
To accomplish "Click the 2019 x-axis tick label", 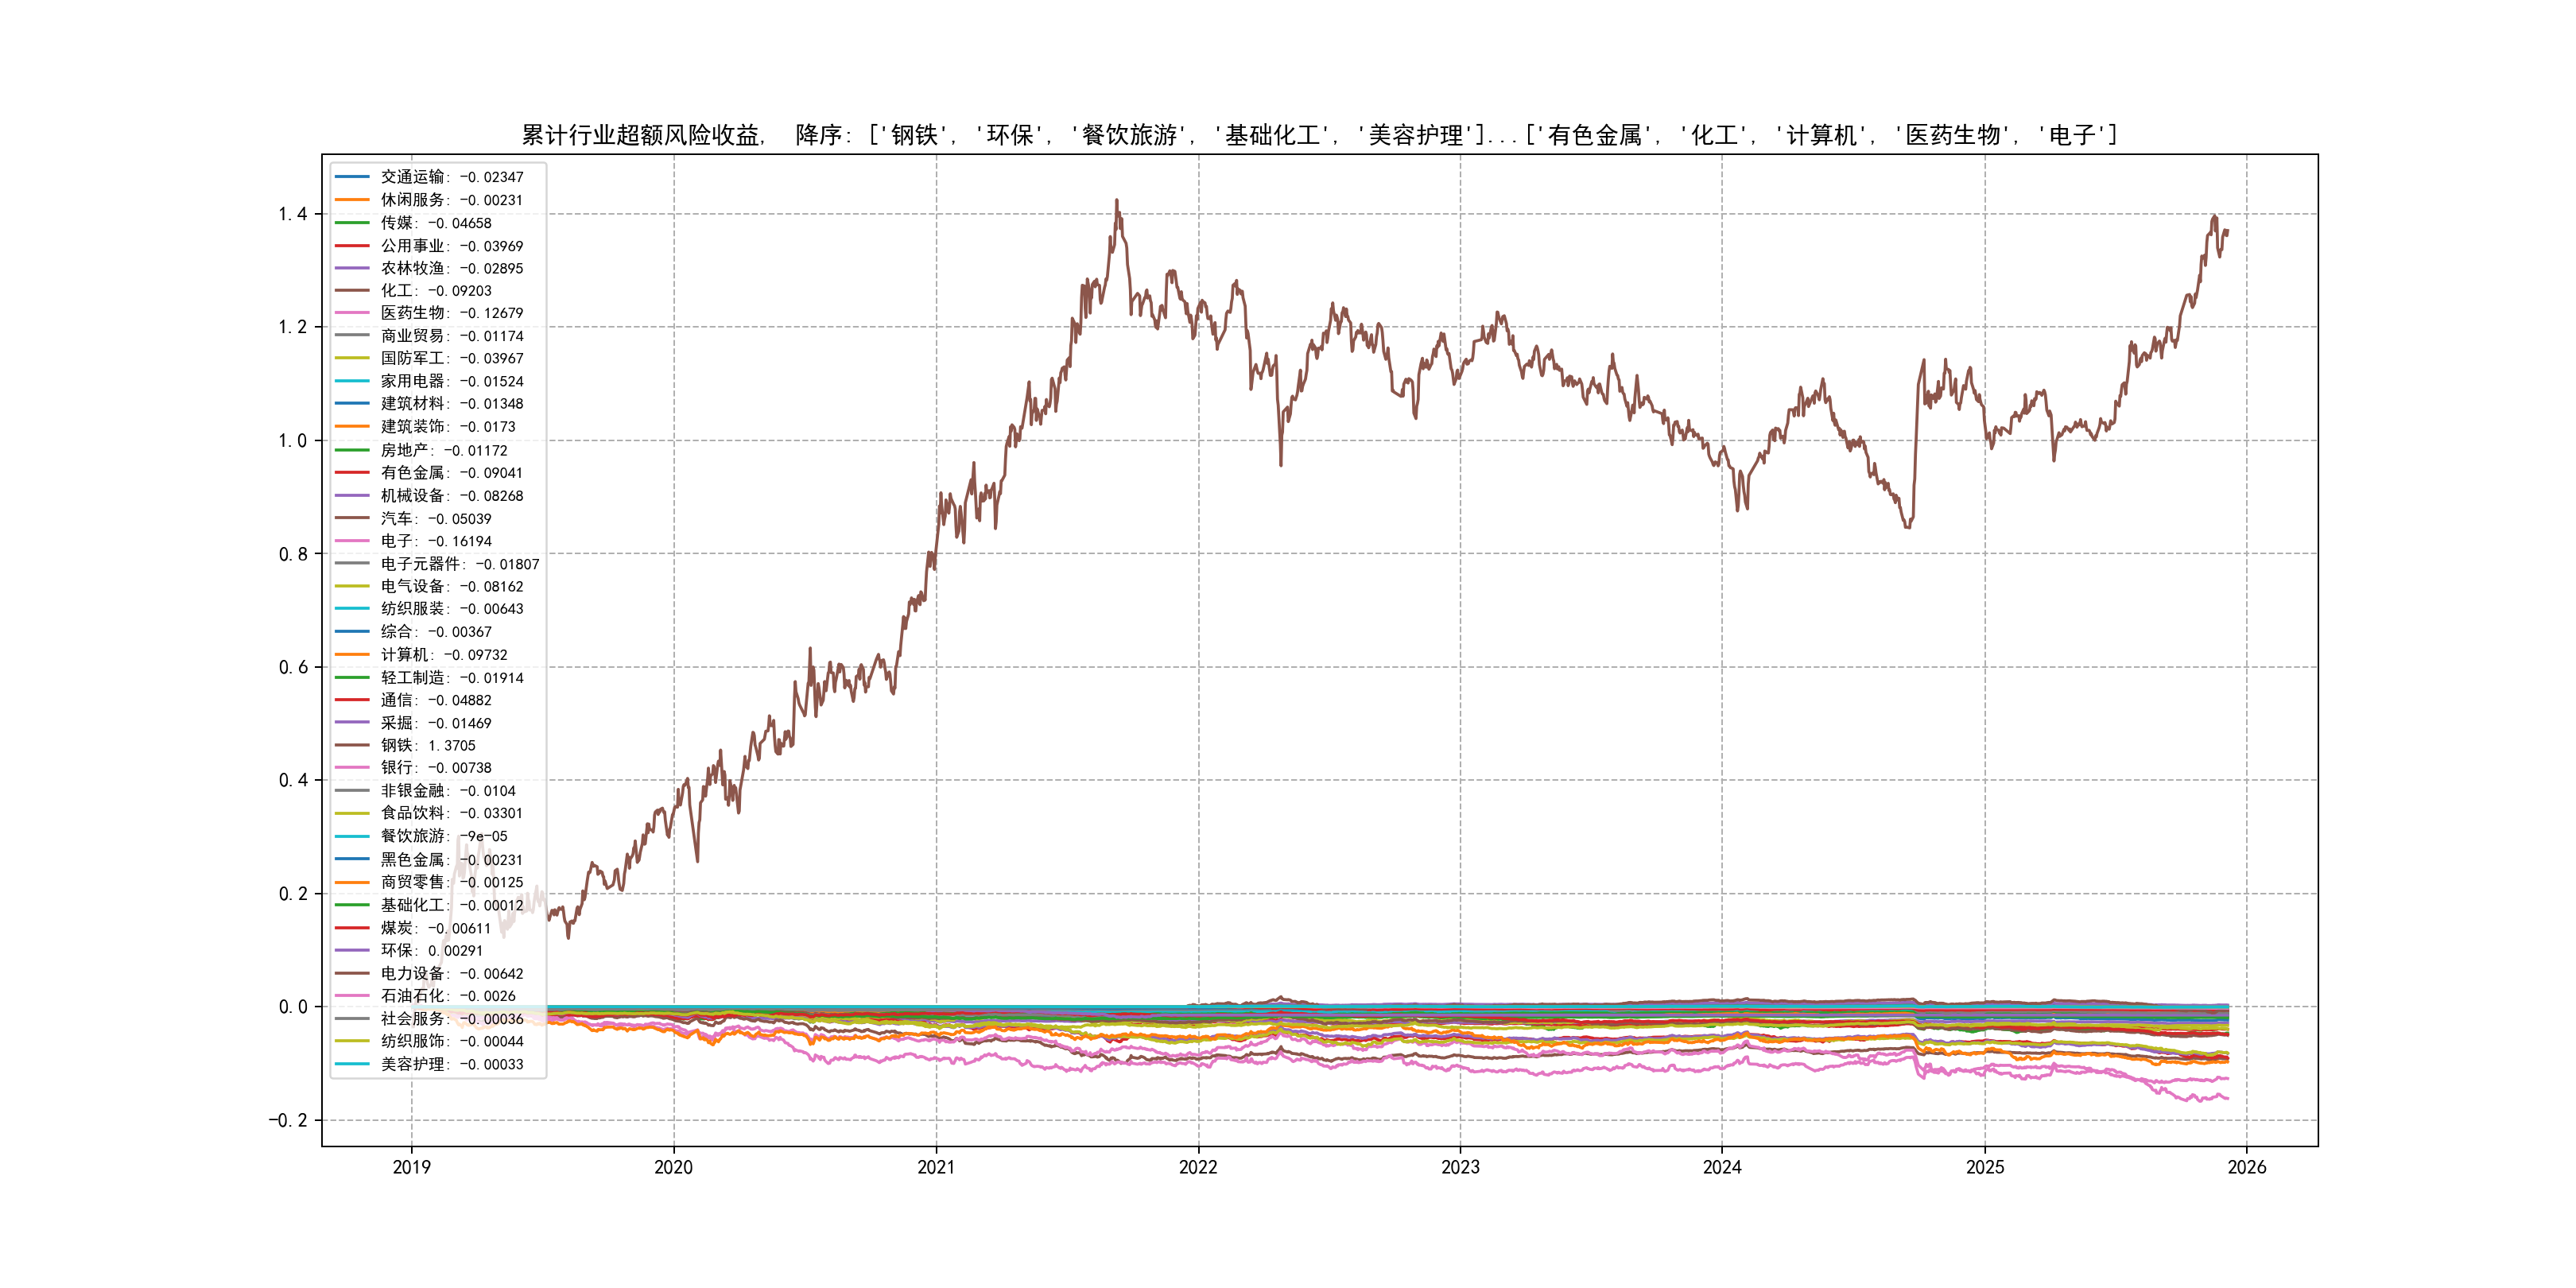I will tap(411, 1167).
